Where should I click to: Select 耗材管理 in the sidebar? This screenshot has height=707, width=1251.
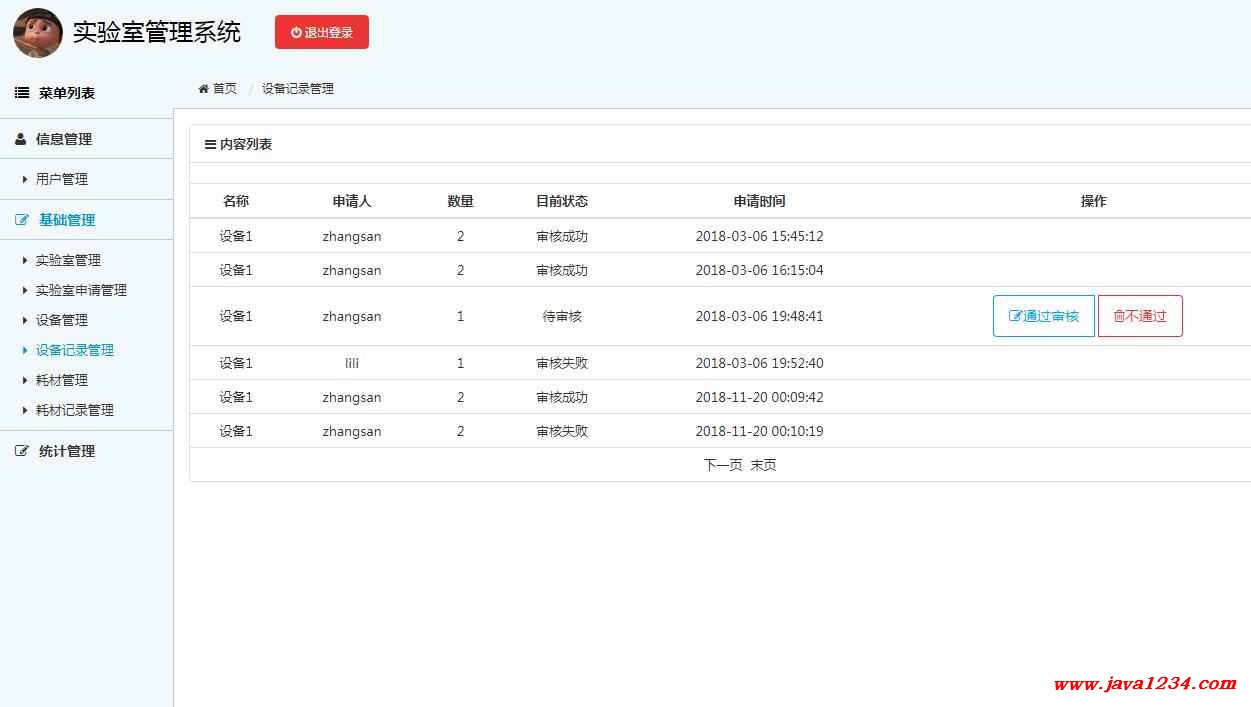tap(62, 380)
